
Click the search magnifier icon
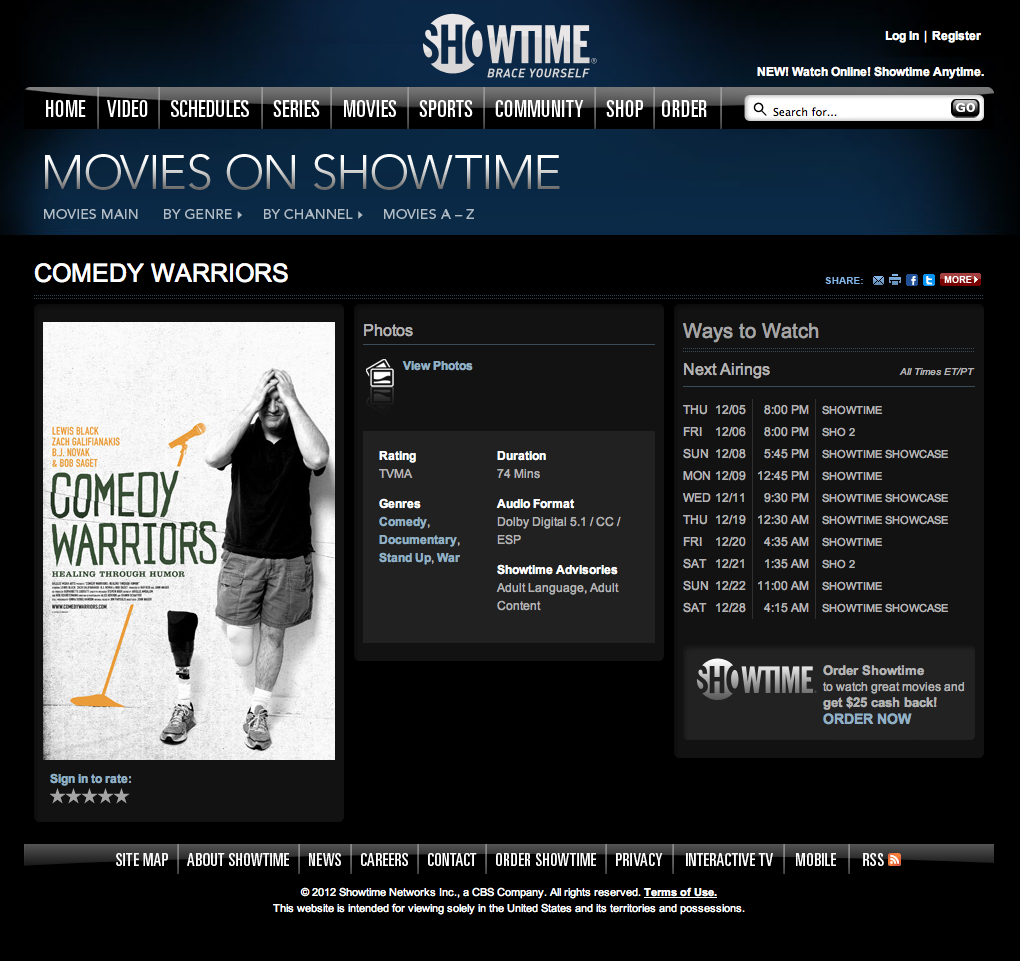coord(759,109)
